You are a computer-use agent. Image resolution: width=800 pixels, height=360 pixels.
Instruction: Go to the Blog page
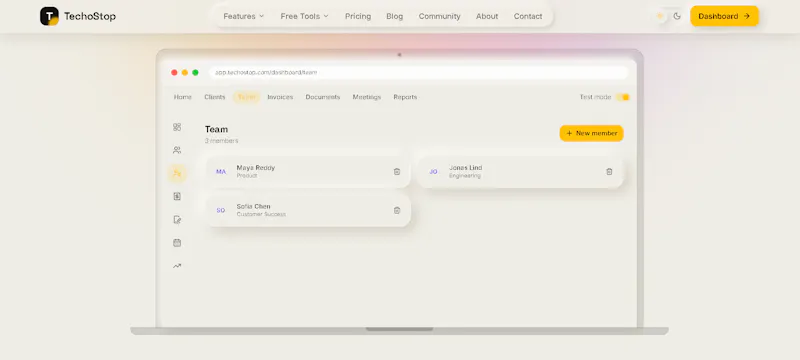(x=395, y=16)
